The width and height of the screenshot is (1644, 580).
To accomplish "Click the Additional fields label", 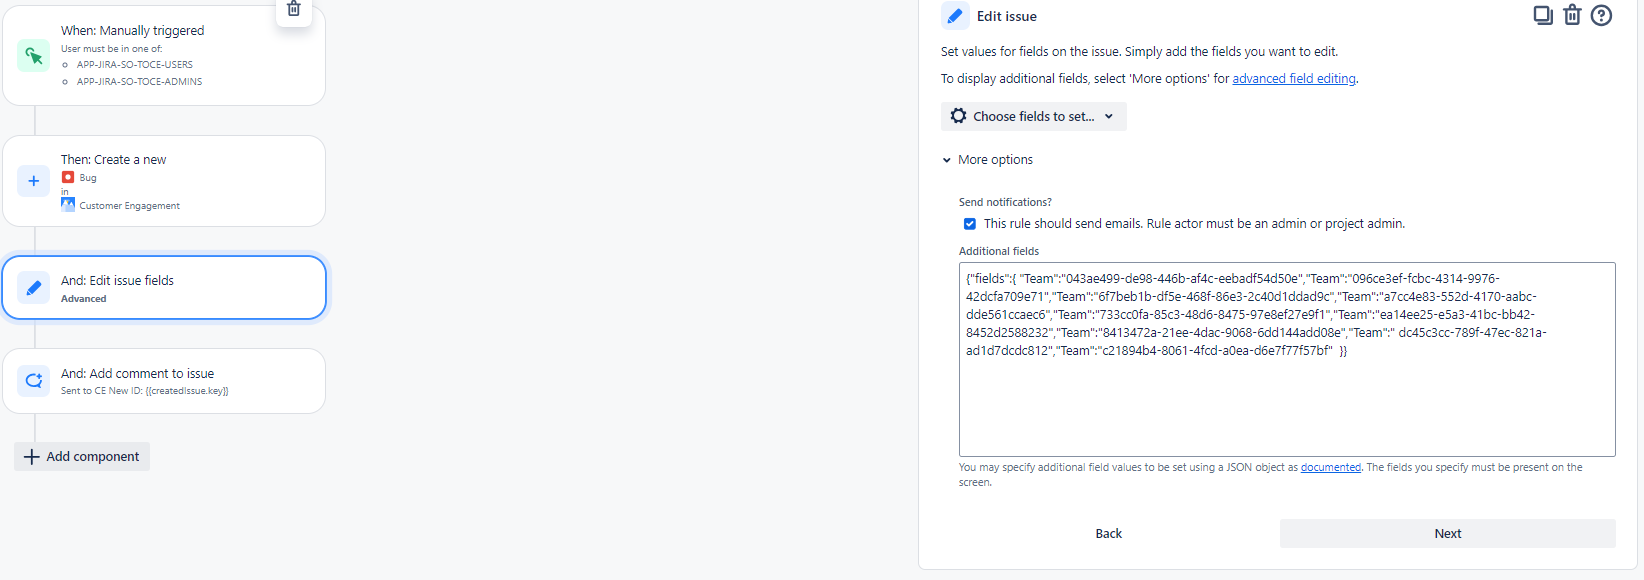I will (999, 251).
